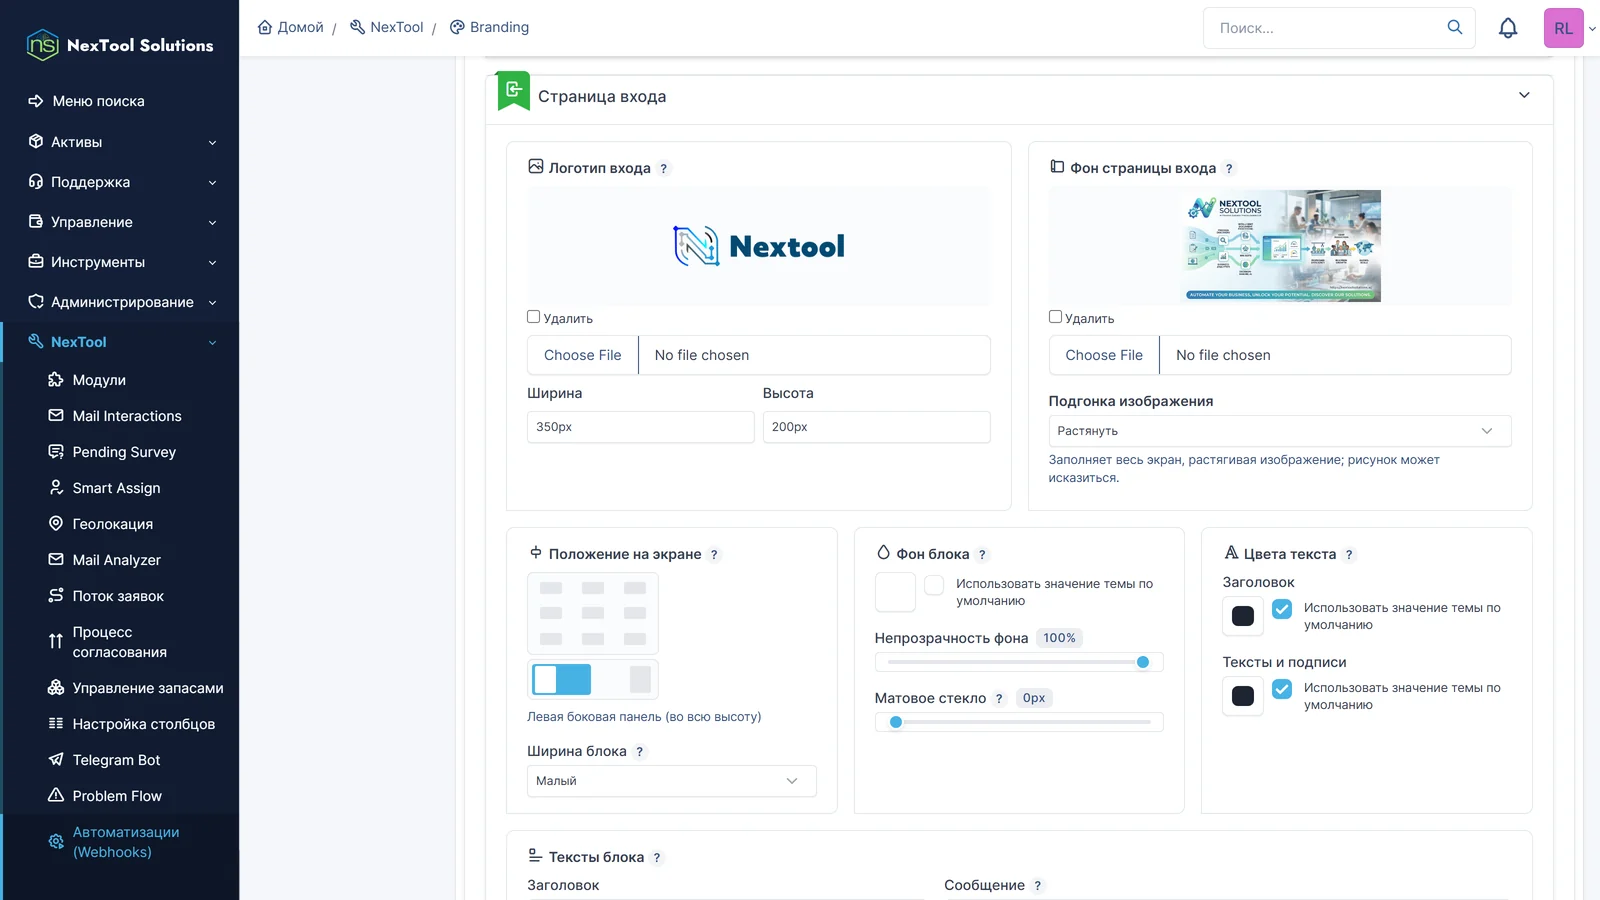The height and width of the screenshot is (900, 1600).
Task: Click Choose File for login page background
Action: tap(1104, 355)
